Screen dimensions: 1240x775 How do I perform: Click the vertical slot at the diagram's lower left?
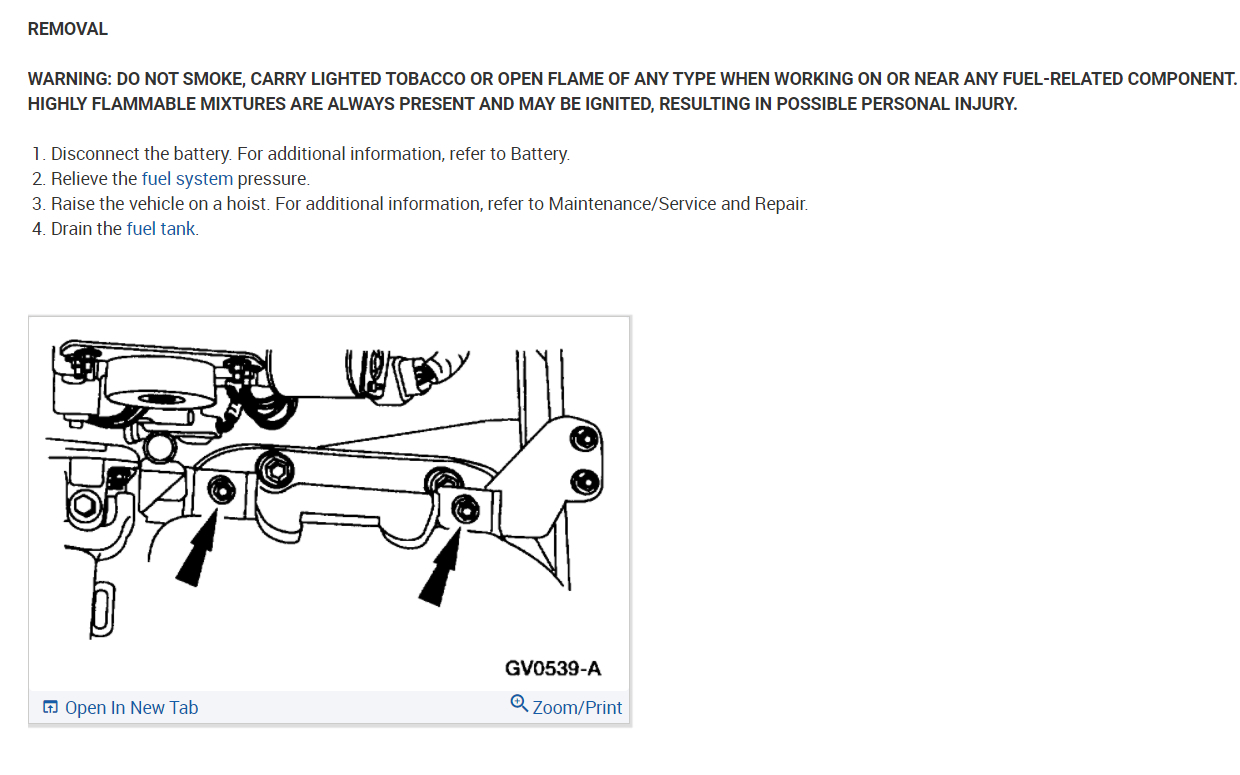coord(99,612)
